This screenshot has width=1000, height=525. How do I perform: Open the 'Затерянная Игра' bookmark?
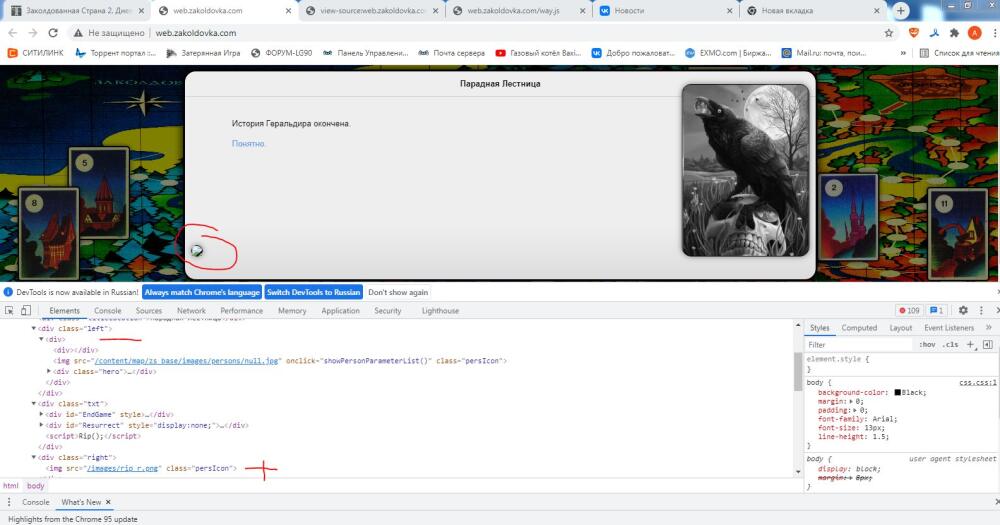pyautogui.click(x=203, y=53)
